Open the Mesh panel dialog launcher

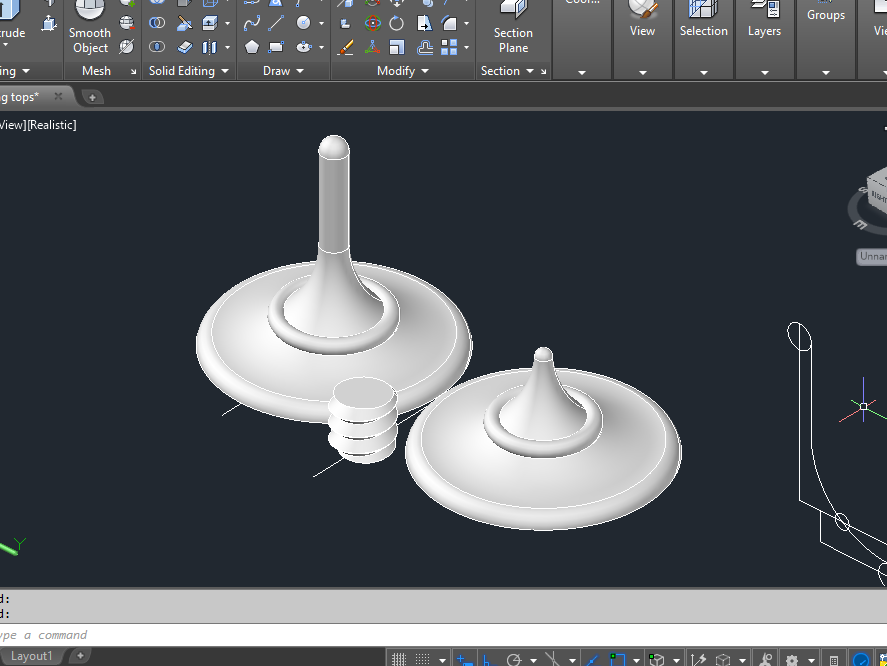(134, 71)
